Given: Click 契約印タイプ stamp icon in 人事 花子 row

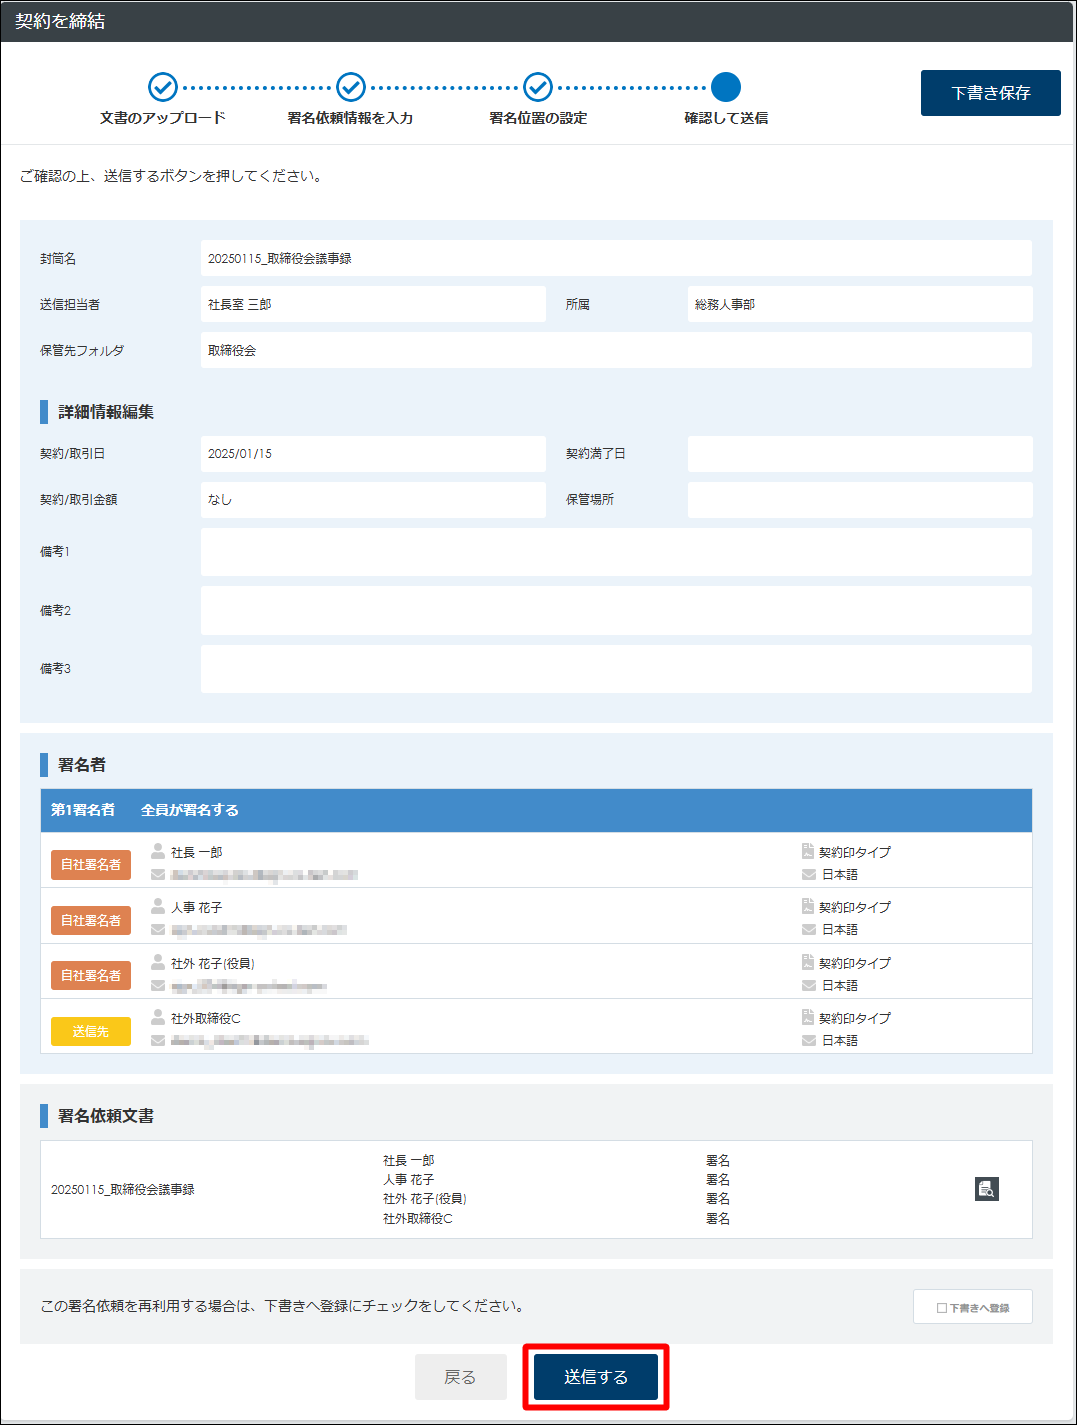Looking at the screenshot, I should point(808,906).
